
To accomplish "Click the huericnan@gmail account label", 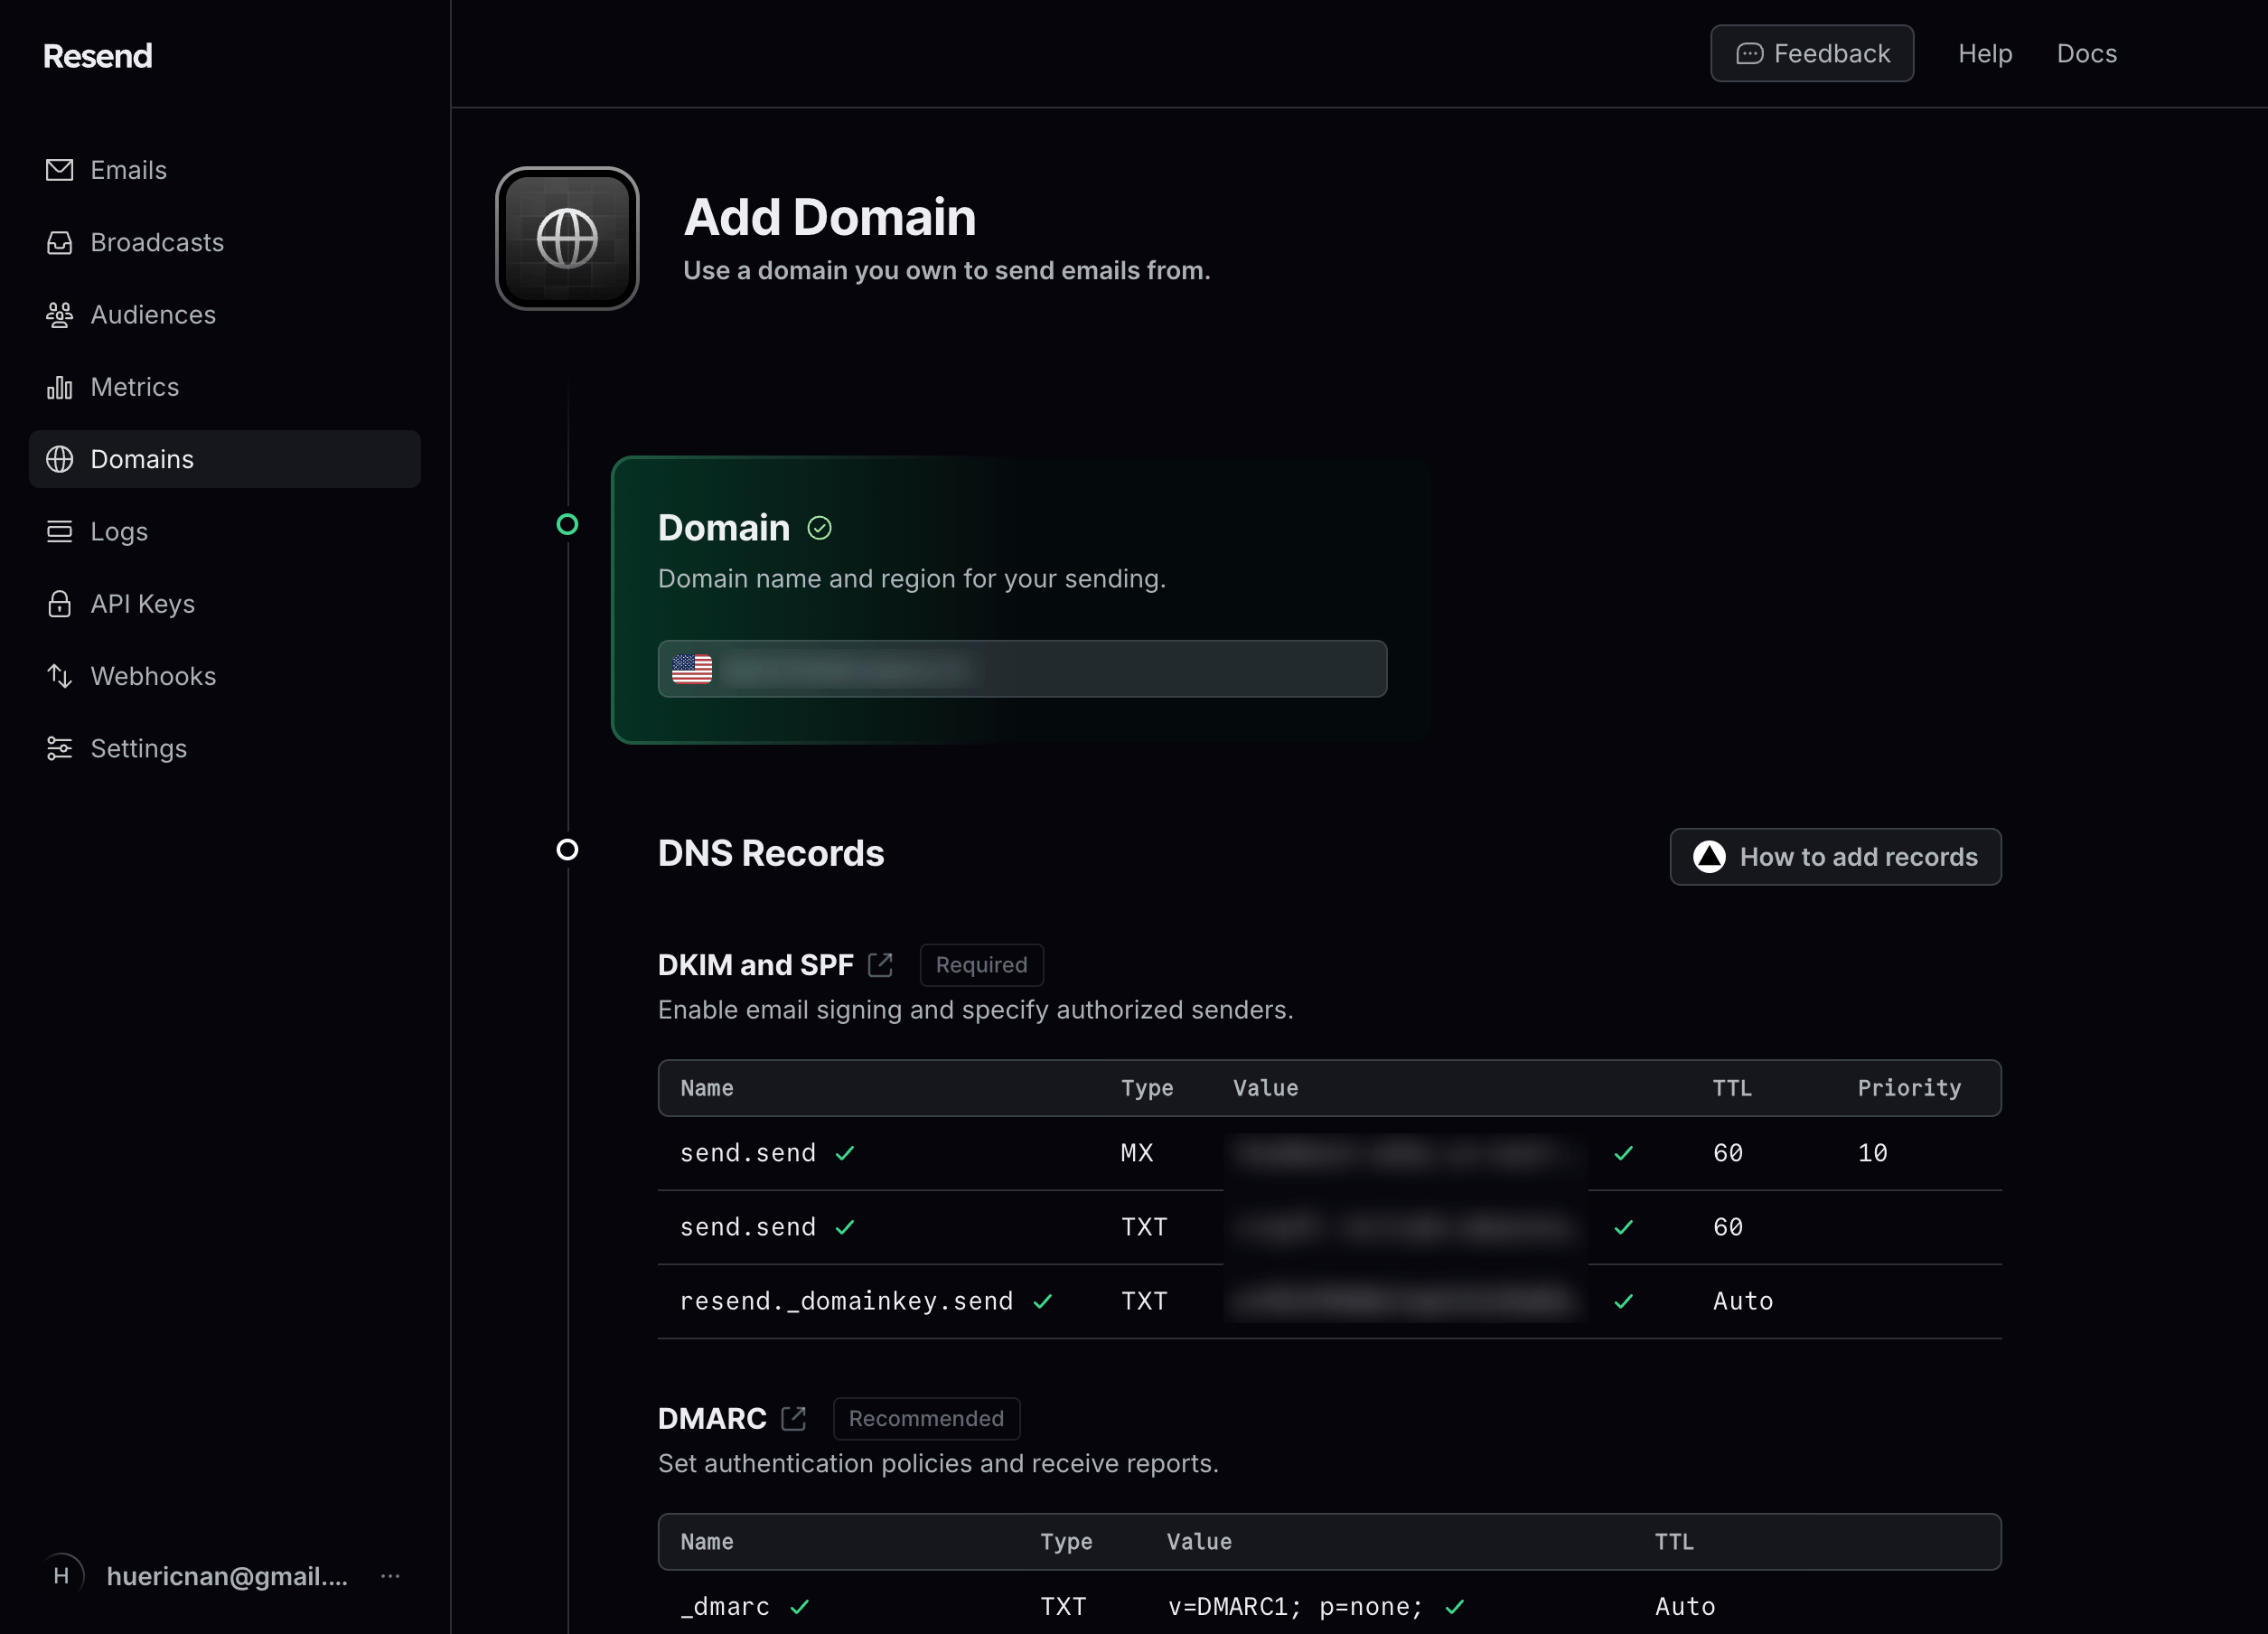I will [228, 1576].
